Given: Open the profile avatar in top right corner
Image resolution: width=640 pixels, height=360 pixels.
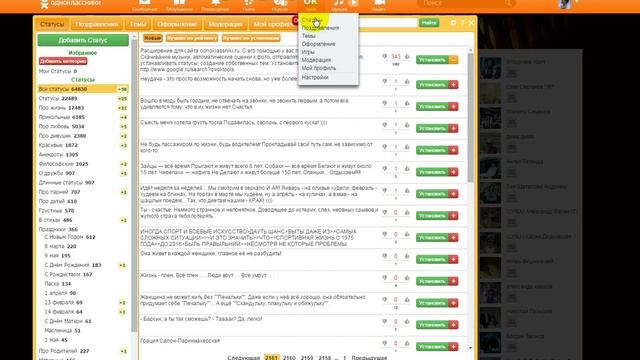Looking at the screenshot, I should click(565, 4).
